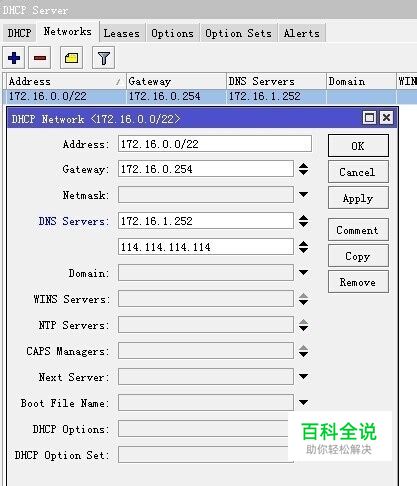This screenshot has width=417, height=486.
Task: Open the Leases tab
Action: coord(122,33)
